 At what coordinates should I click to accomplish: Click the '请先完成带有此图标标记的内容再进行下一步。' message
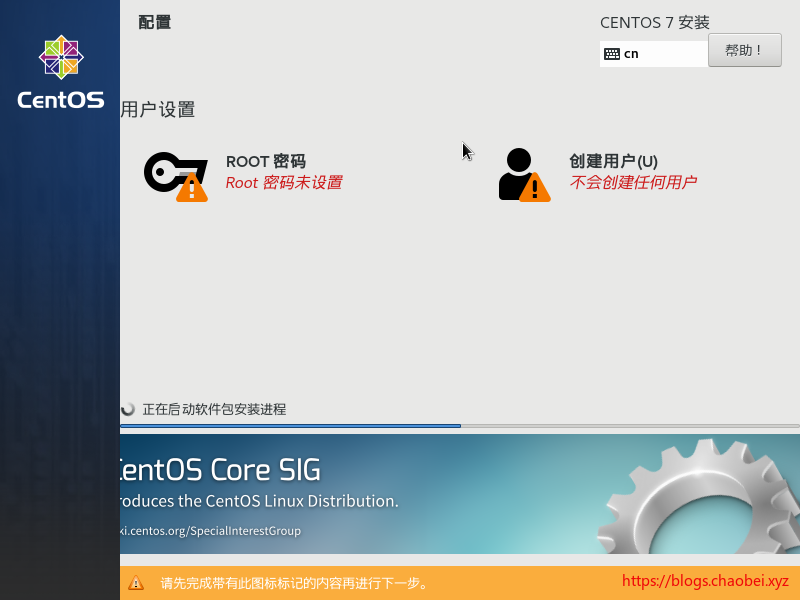pyautogui.click(x=295, y=583)
